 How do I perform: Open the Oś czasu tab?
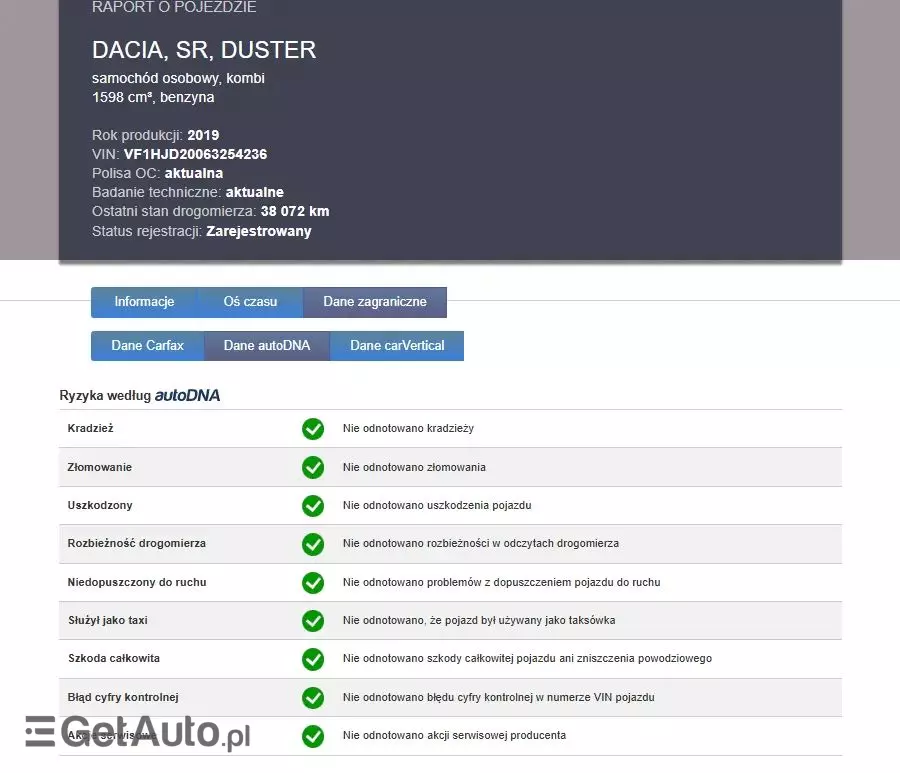[250, 302]
